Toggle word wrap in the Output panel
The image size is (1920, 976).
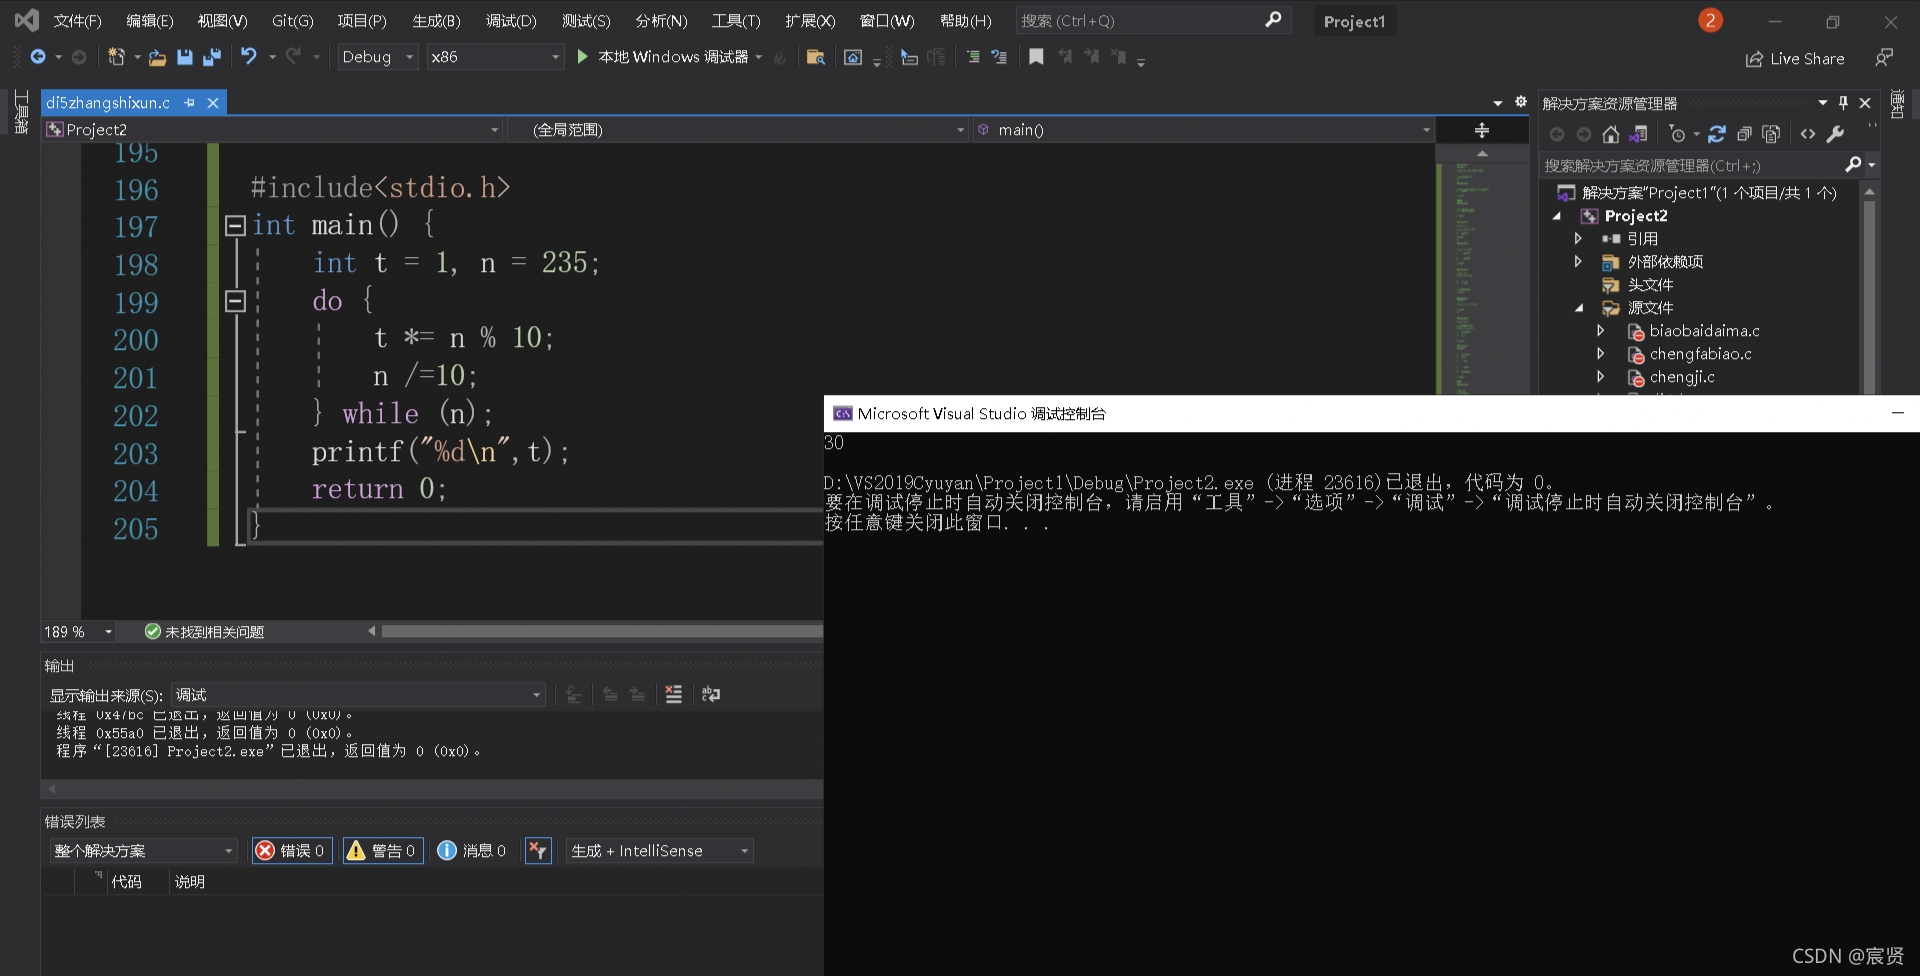711,694
